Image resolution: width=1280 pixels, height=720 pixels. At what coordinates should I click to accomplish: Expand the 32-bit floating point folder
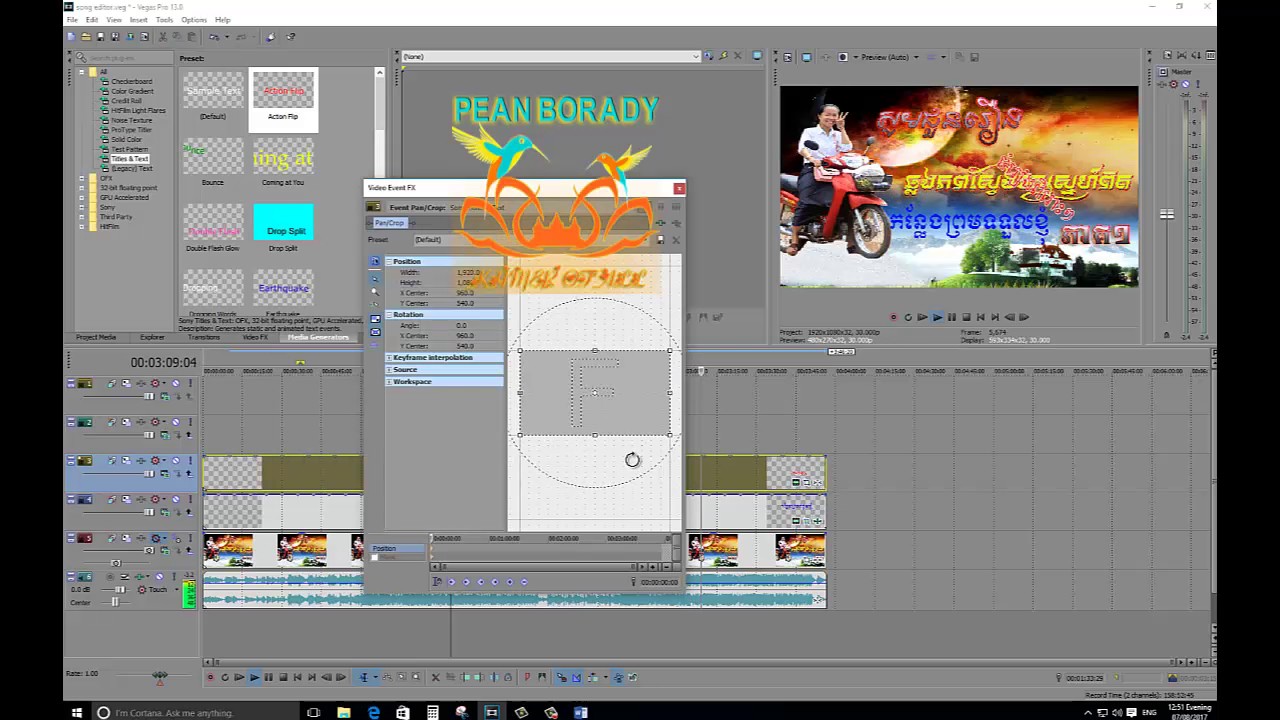coord(82,188)
